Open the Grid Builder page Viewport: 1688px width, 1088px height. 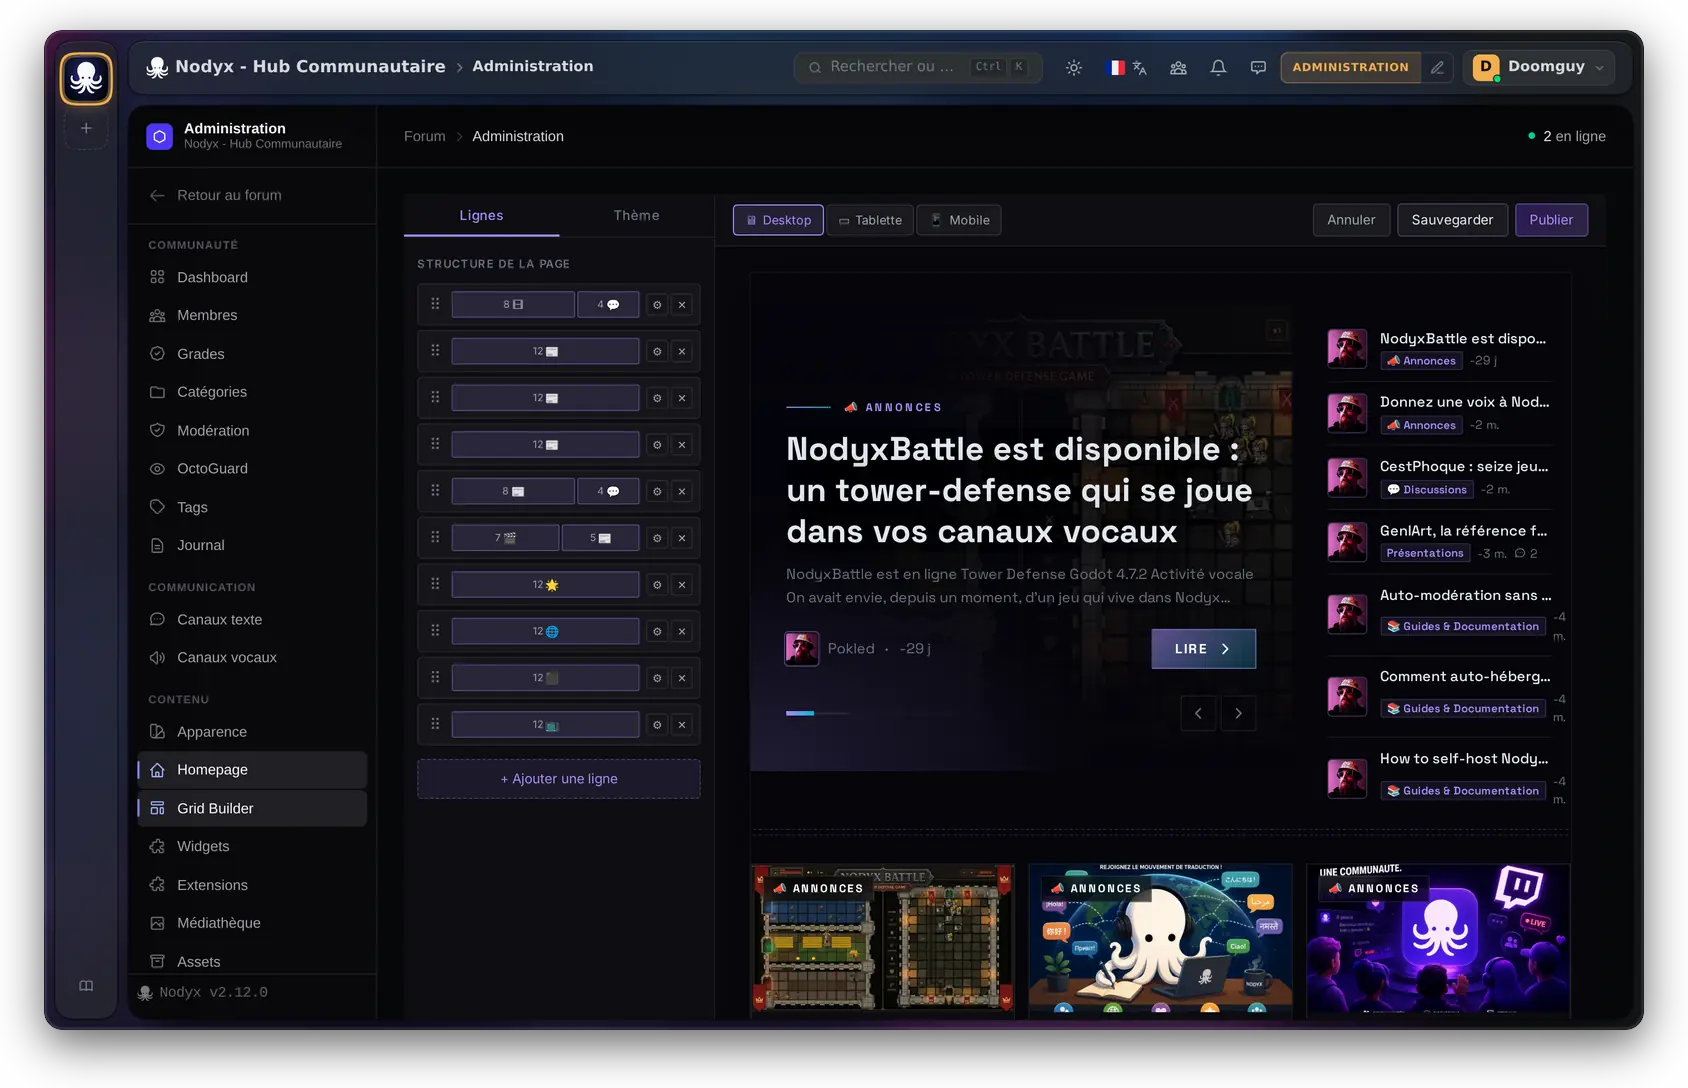point(252,808)
